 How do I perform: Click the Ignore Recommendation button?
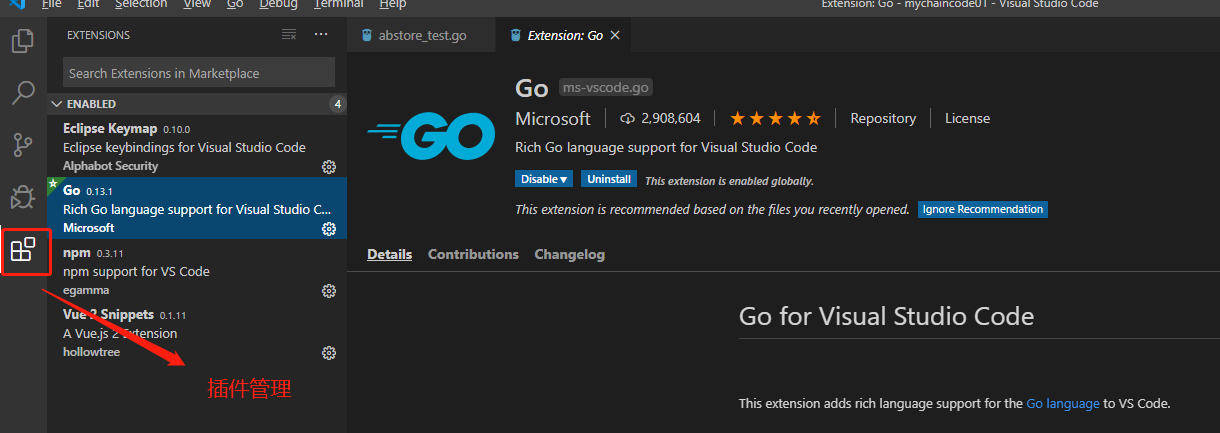click(983, 209)
